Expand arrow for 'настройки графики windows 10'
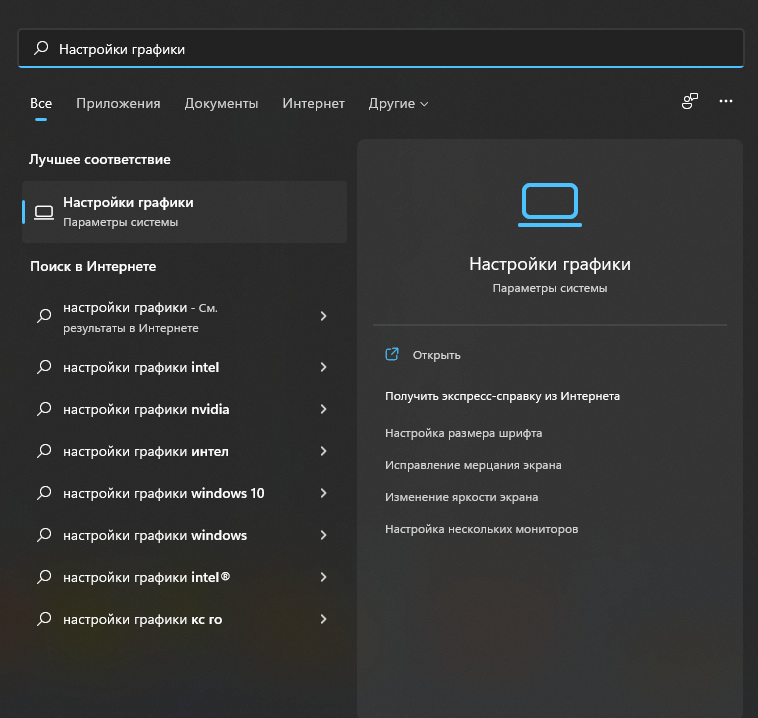 point(323,493)
